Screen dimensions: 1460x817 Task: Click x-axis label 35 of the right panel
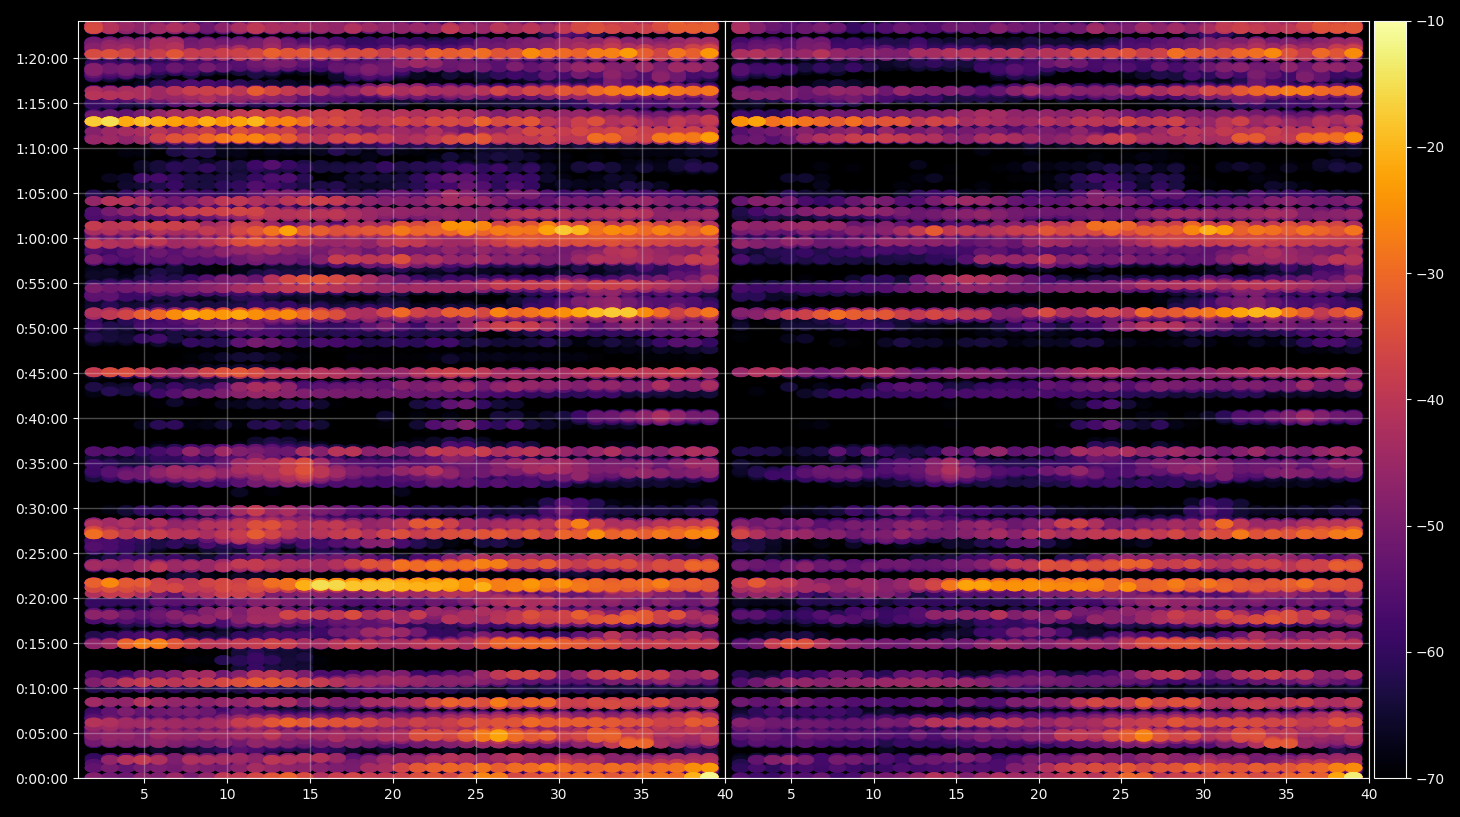pos(1286,795)
